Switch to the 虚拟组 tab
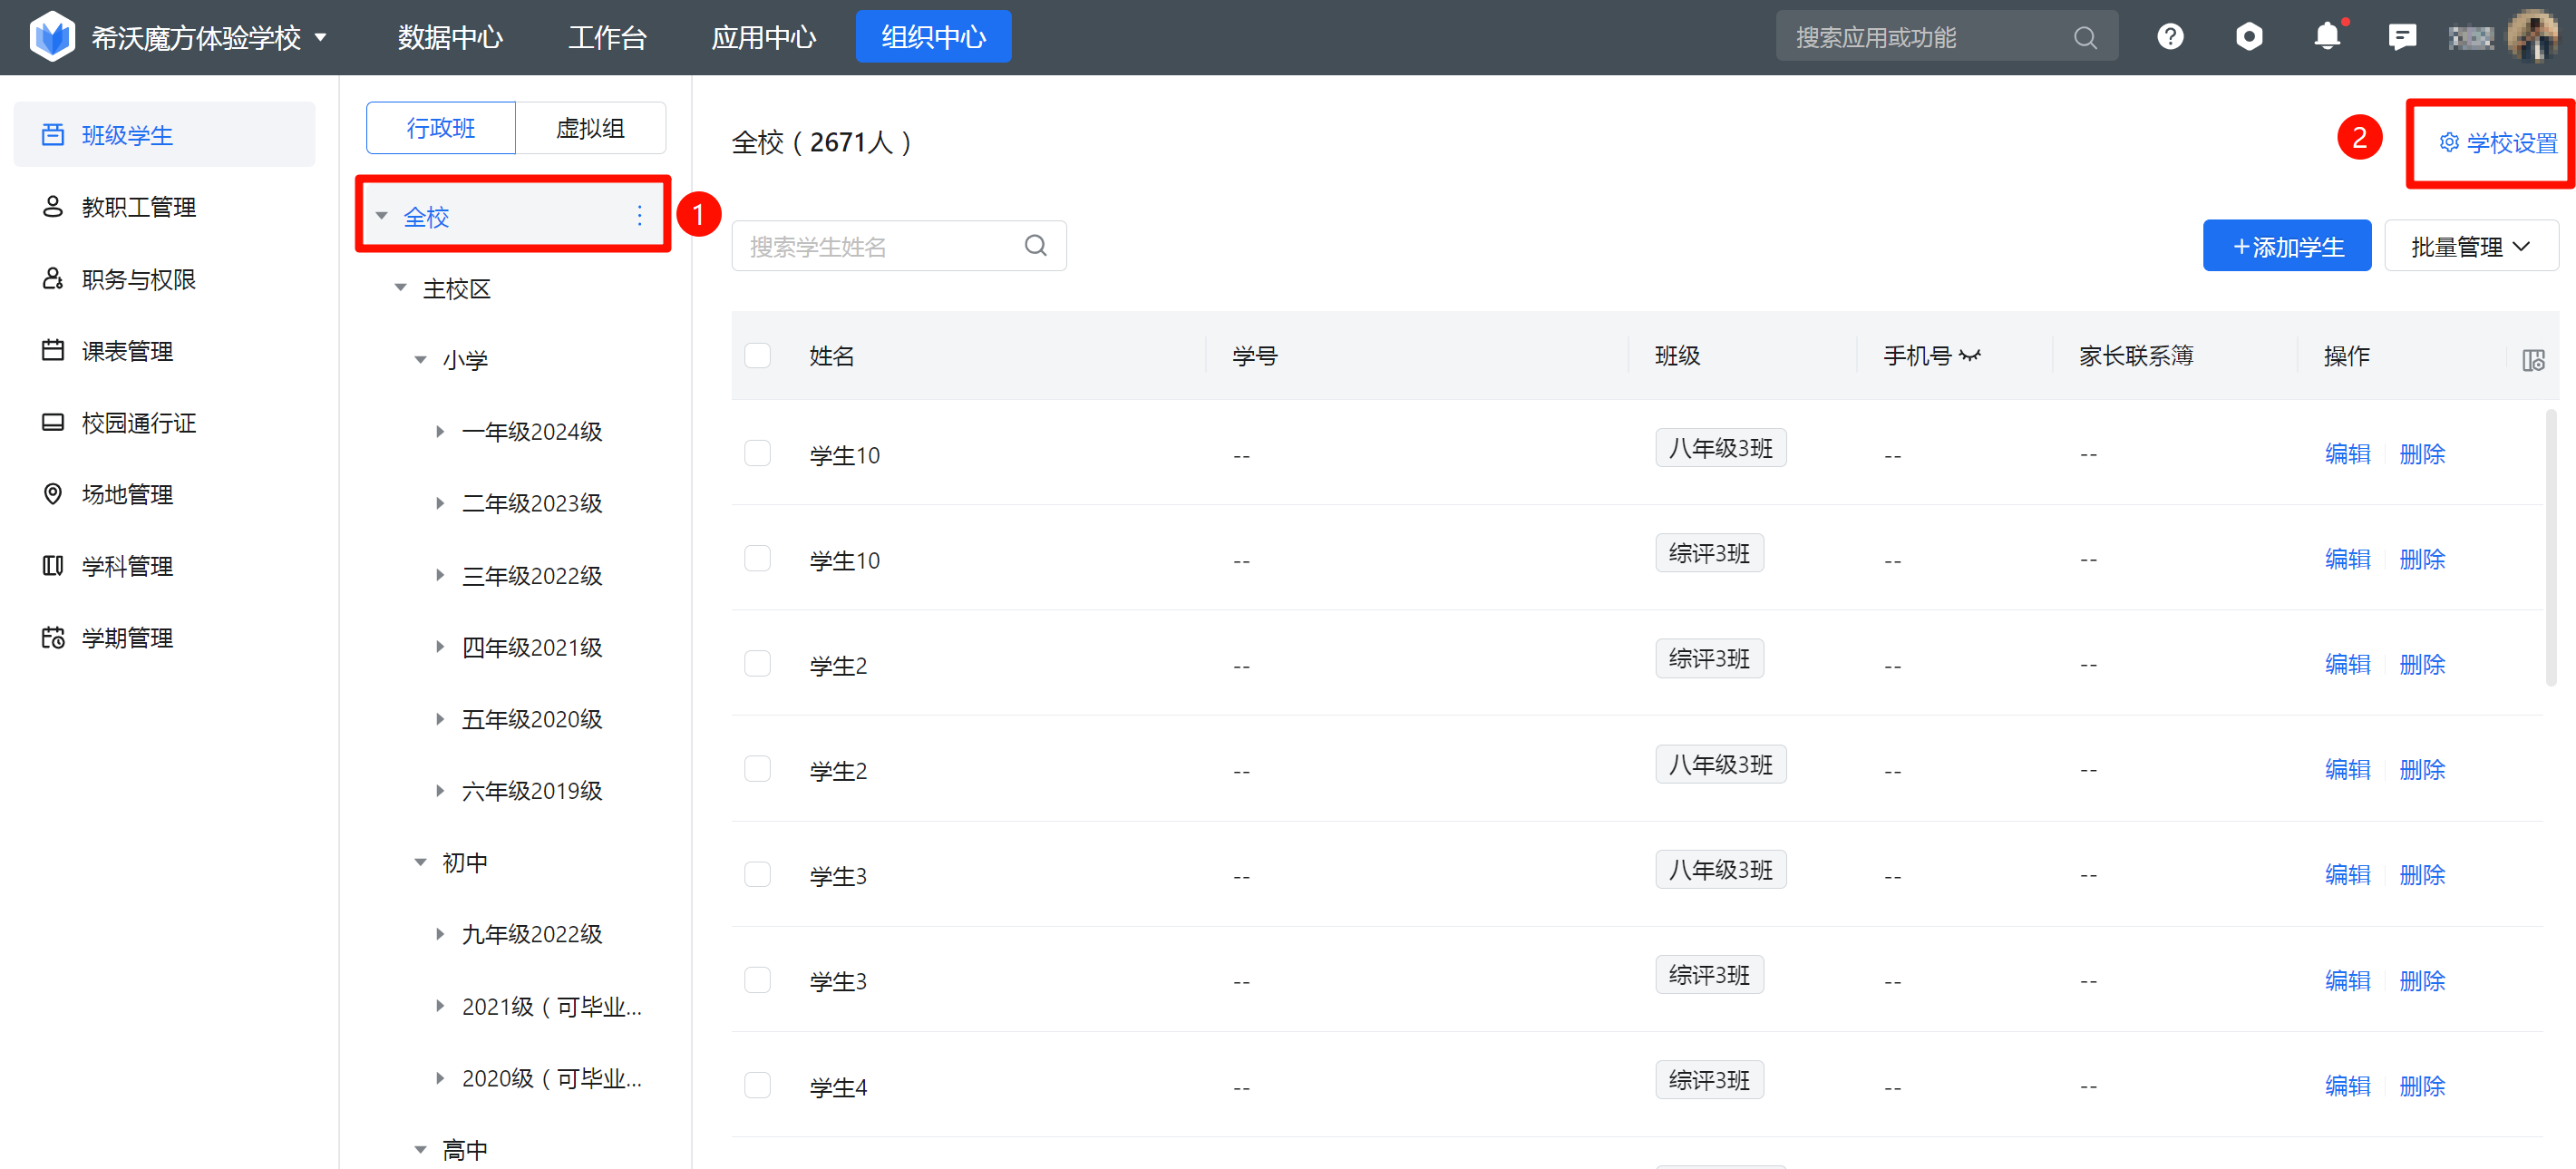The height and width of the screenshot is (1169, 2576). click(x=590, y=128)
